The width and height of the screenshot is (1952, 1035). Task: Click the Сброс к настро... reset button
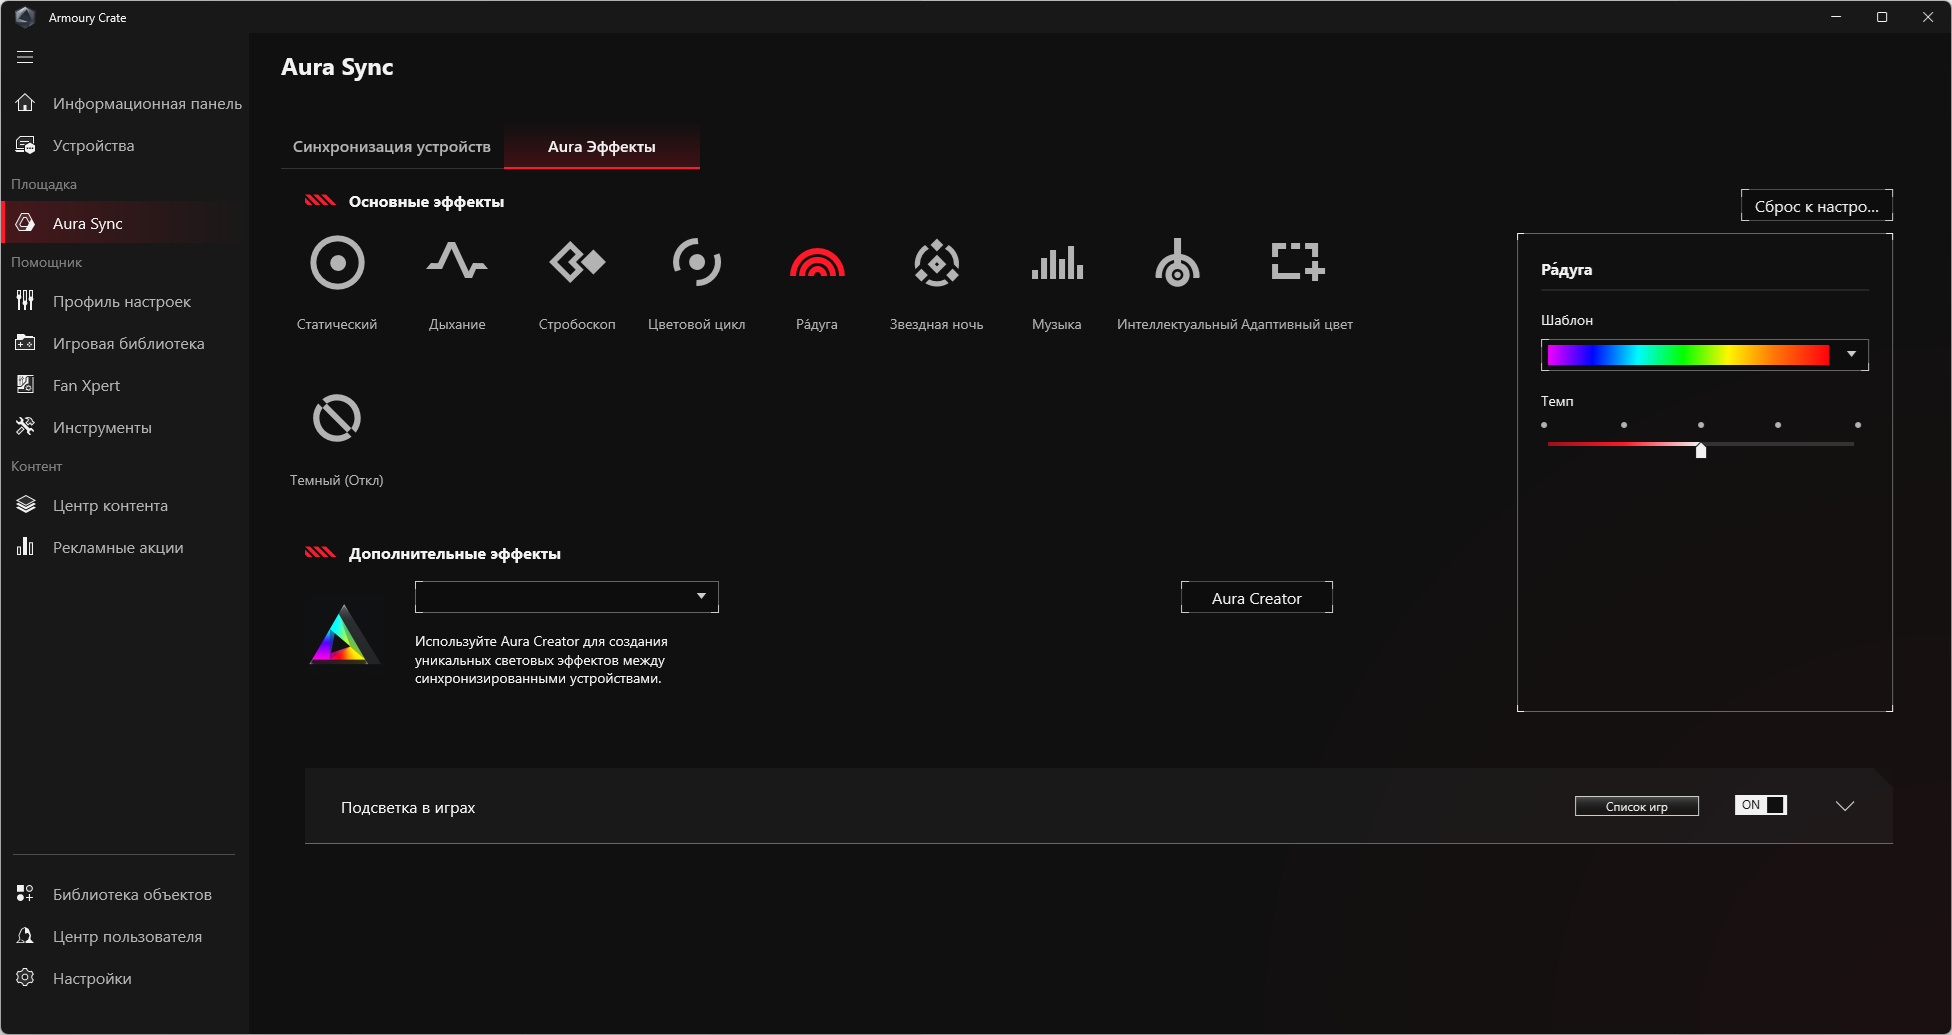(1817, 206)
